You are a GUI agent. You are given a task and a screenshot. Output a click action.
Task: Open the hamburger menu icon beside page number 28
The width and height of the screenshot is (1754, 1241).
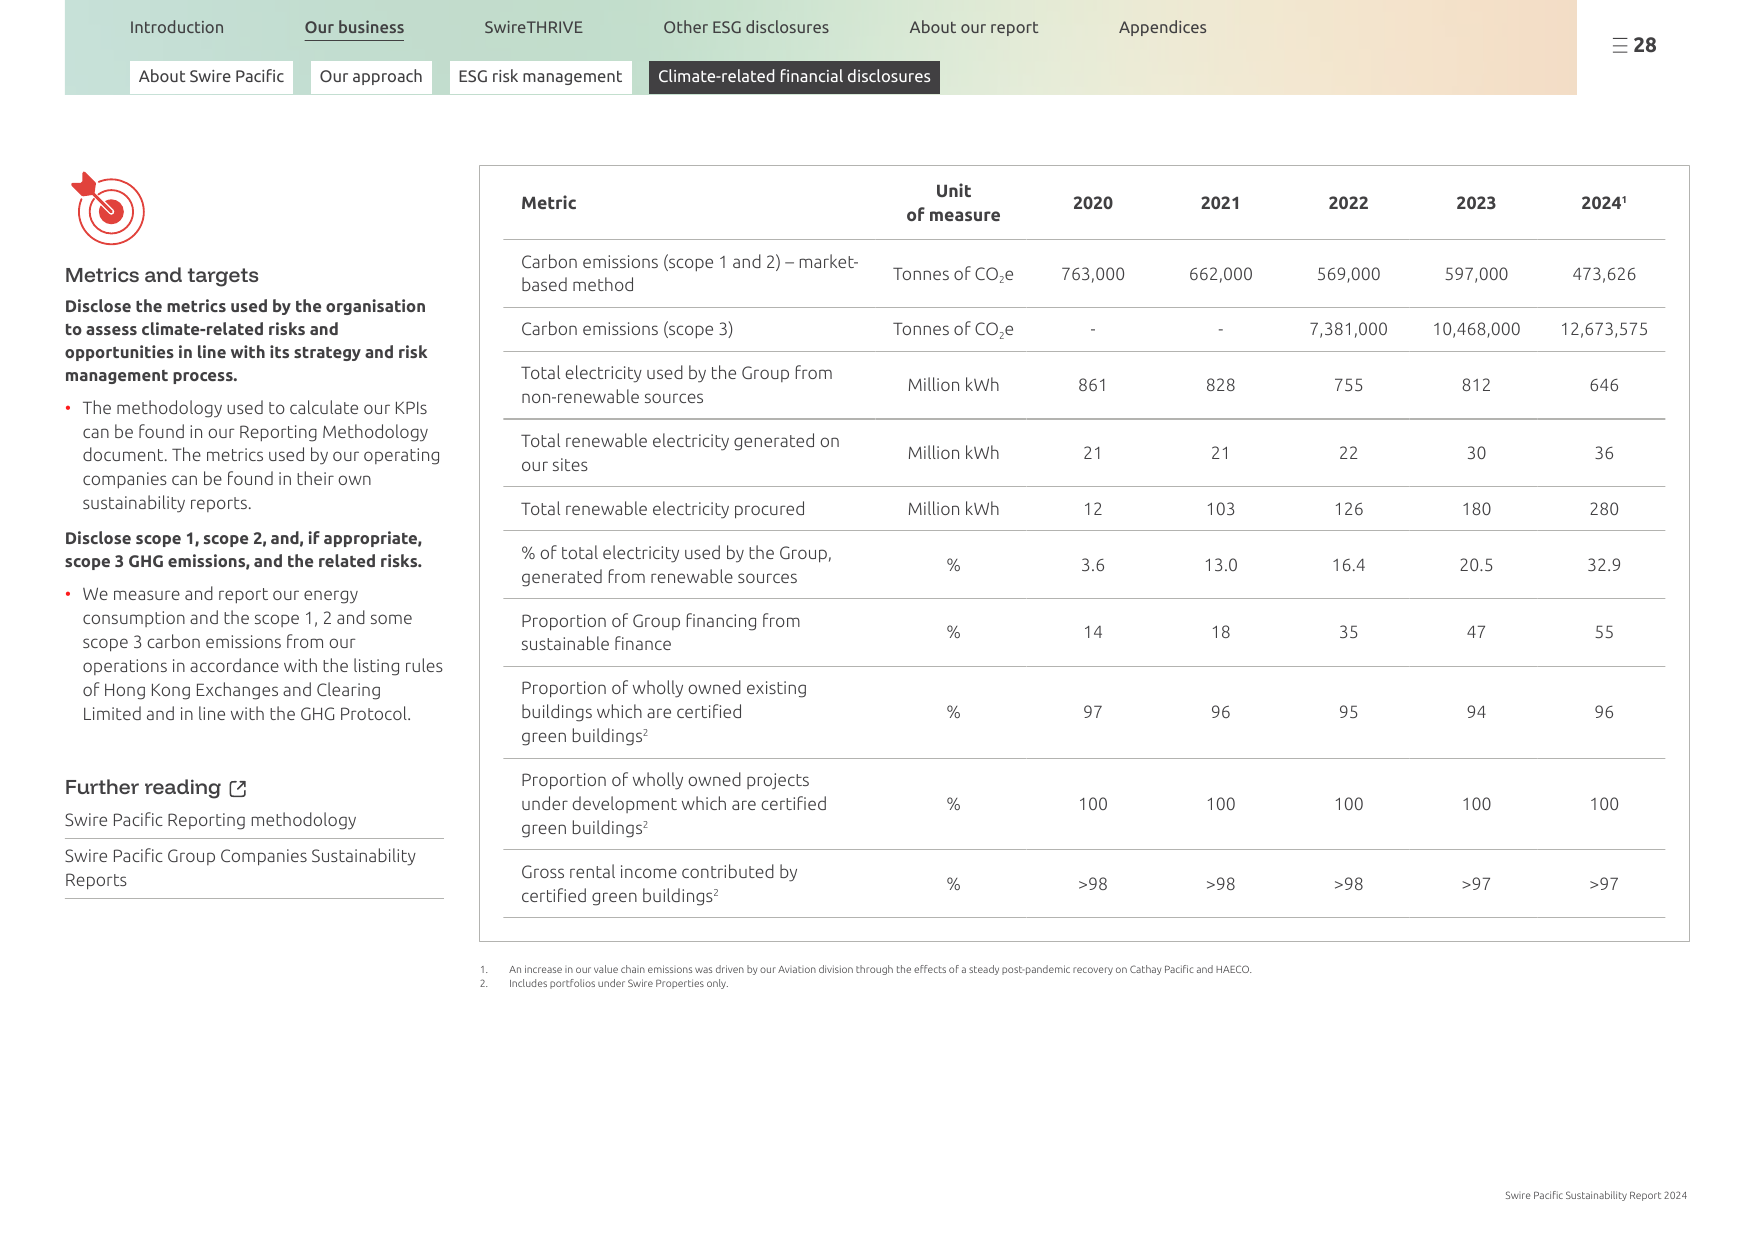tap(1619, 45)
